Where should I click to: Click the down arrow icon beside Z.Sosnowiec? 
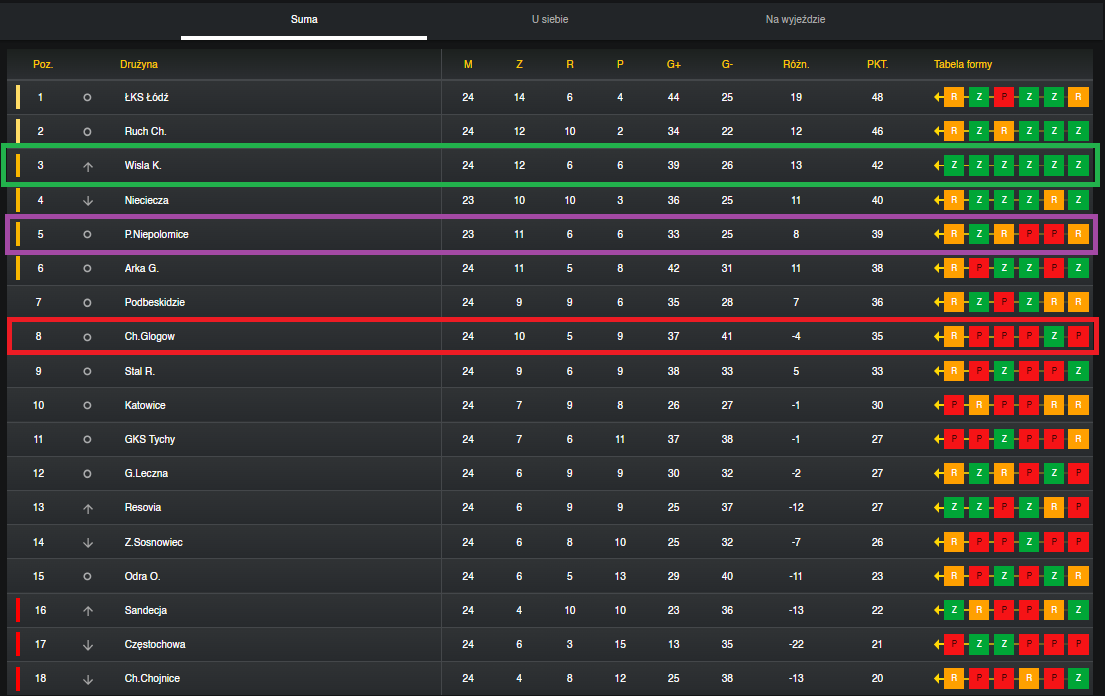pyautogui.click(x=88, y=542)
